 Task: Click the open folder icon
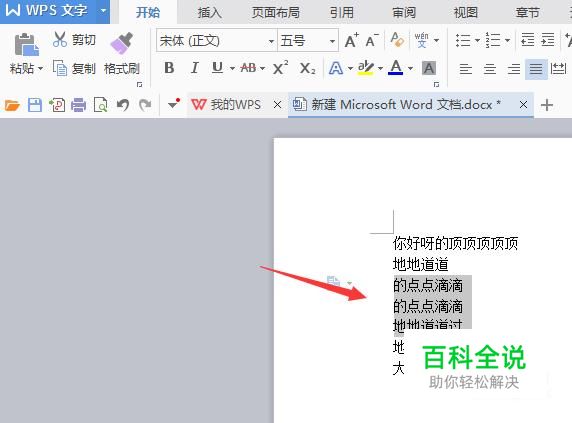pyautogui.click(x=12, y=105)
